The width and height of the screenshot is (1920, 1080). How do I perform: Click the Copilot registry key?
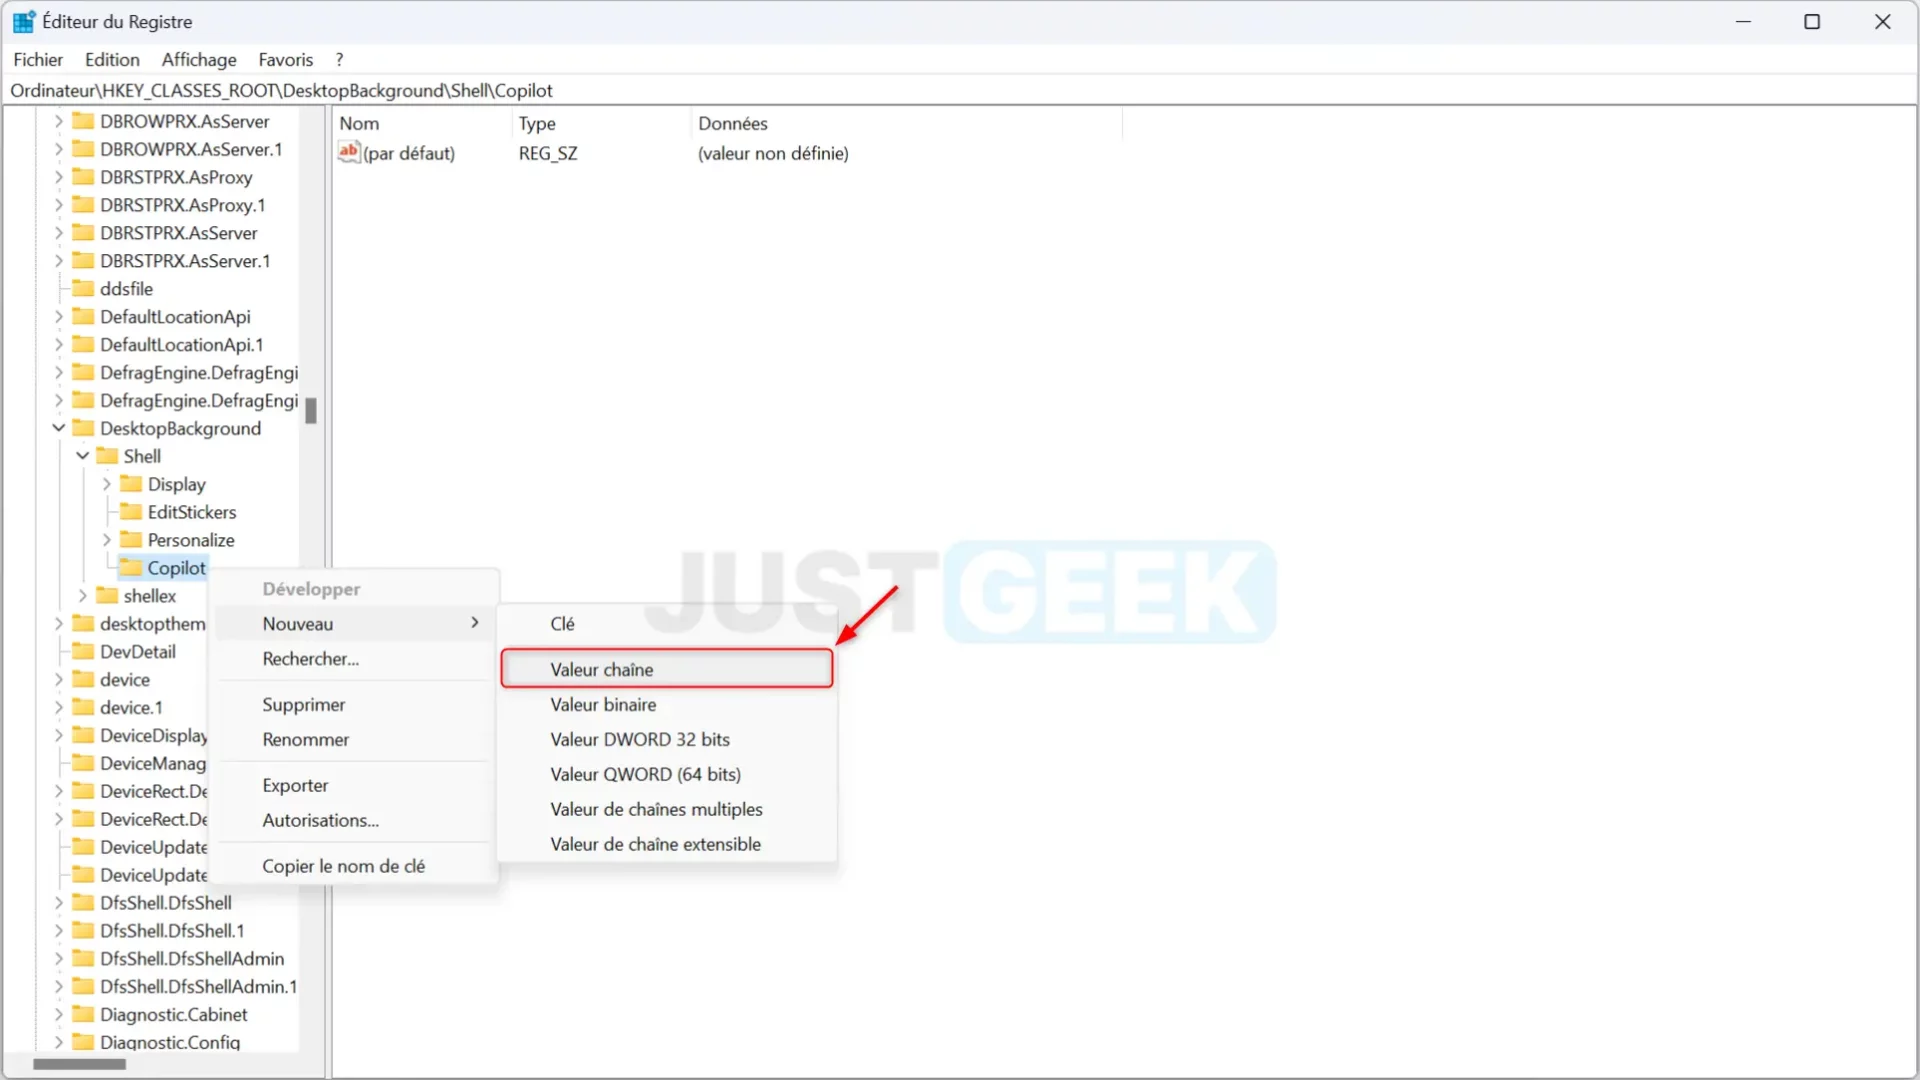[x=175, y=567]
